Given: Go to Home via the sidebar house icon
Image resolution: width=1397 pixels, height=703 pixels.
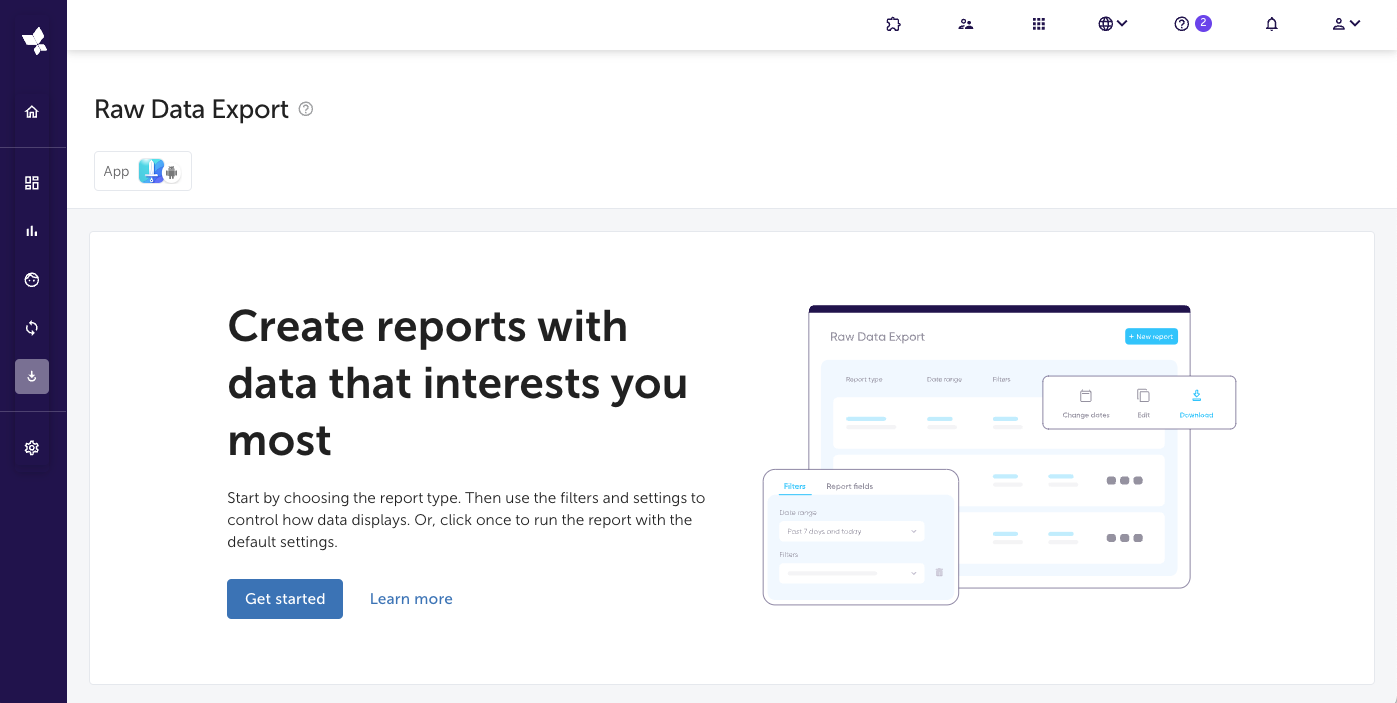Looking at the screenshot, I should [32, 112].
